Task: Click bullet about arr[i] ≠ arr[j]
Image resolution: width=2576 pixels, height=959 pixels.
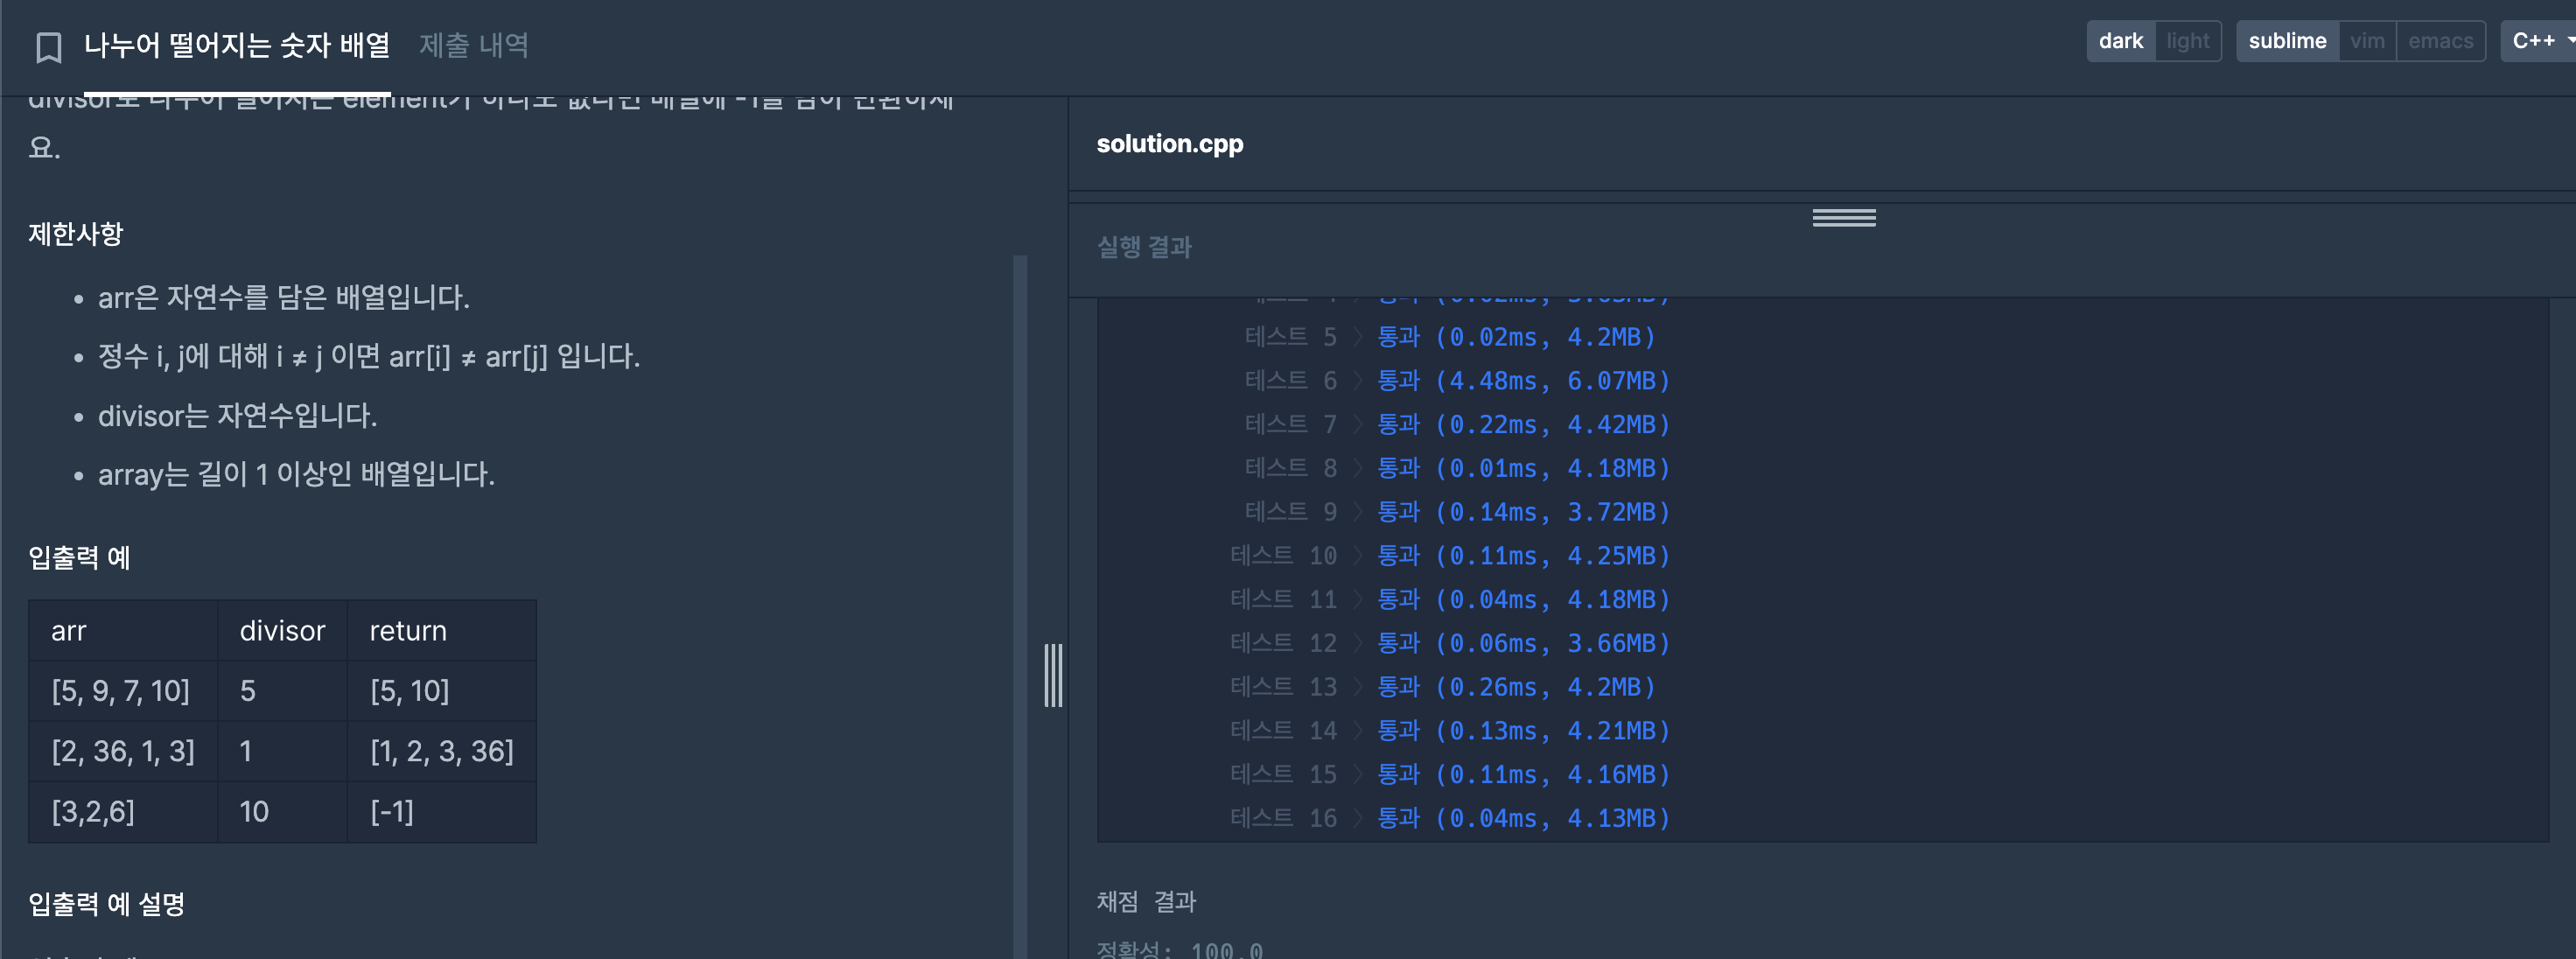Action: 369,356
